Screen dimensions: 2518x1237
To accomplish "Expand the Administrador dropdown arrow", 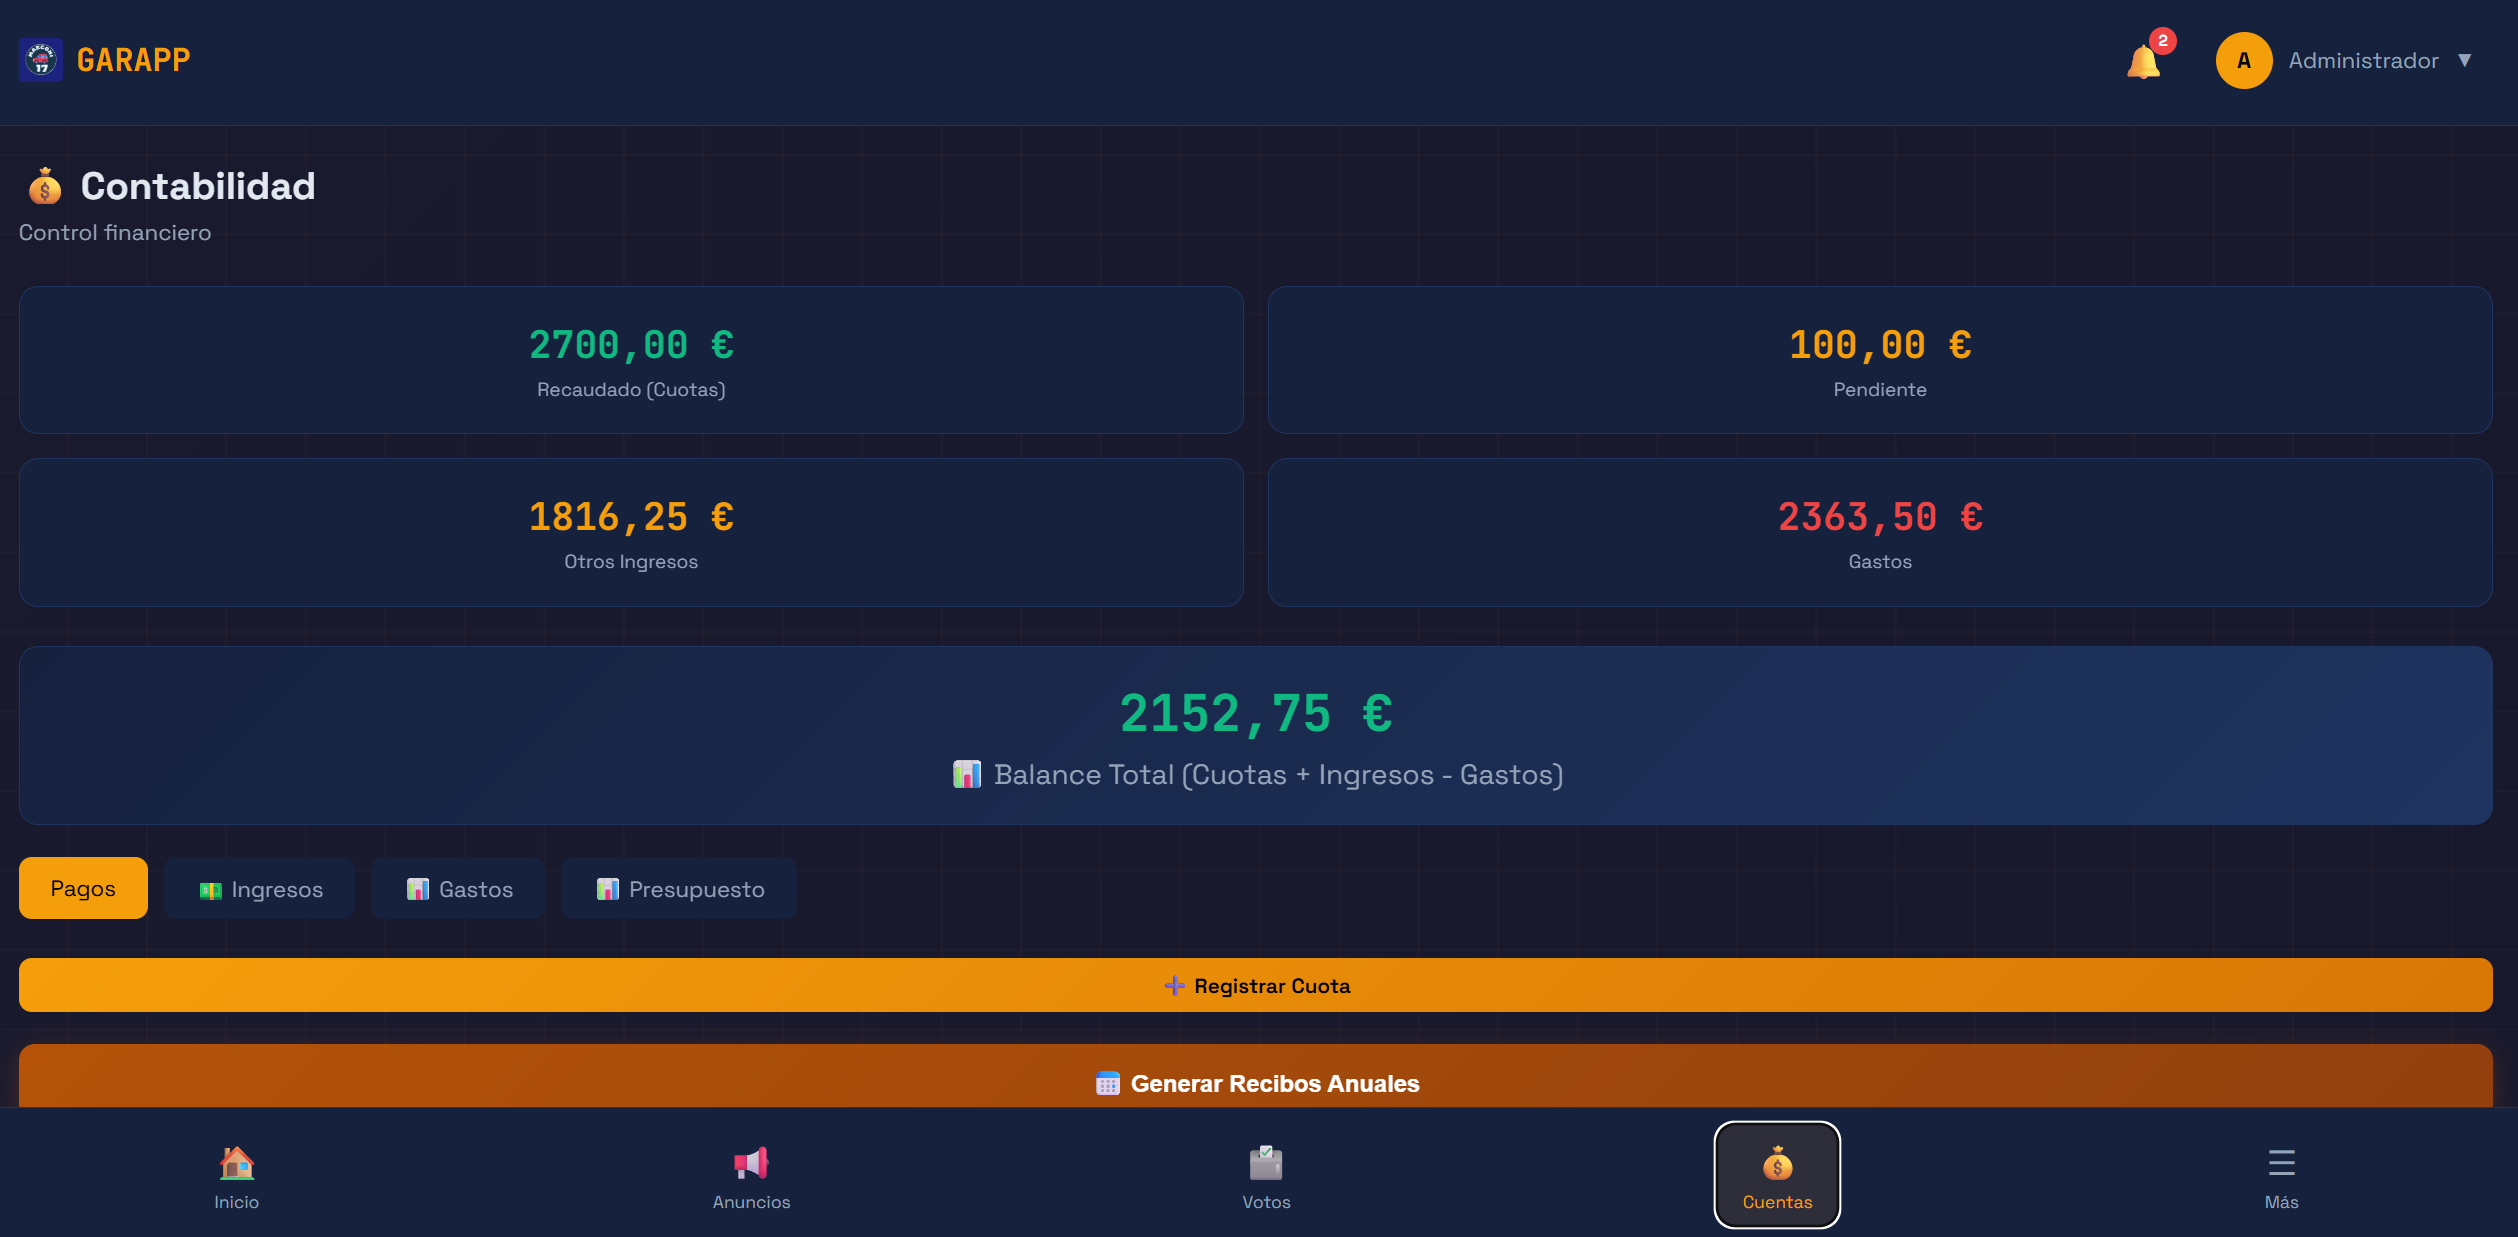I will tap(2465, 61).
